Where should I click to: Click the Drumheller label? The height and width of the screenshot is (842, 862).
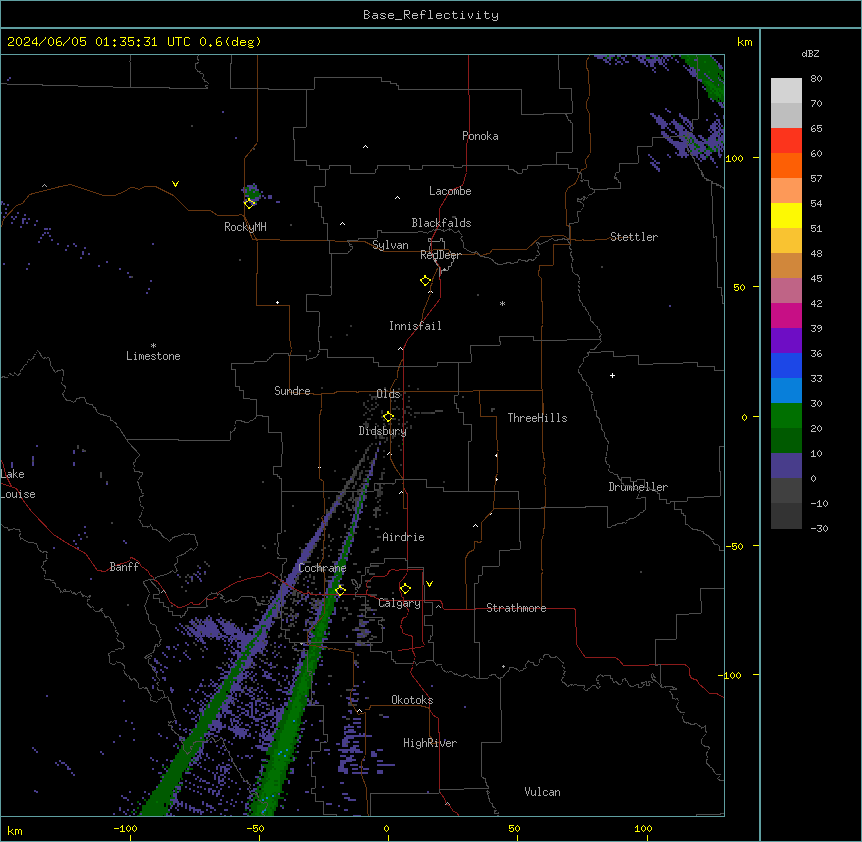pyautogui.click(x=638, y=487)
